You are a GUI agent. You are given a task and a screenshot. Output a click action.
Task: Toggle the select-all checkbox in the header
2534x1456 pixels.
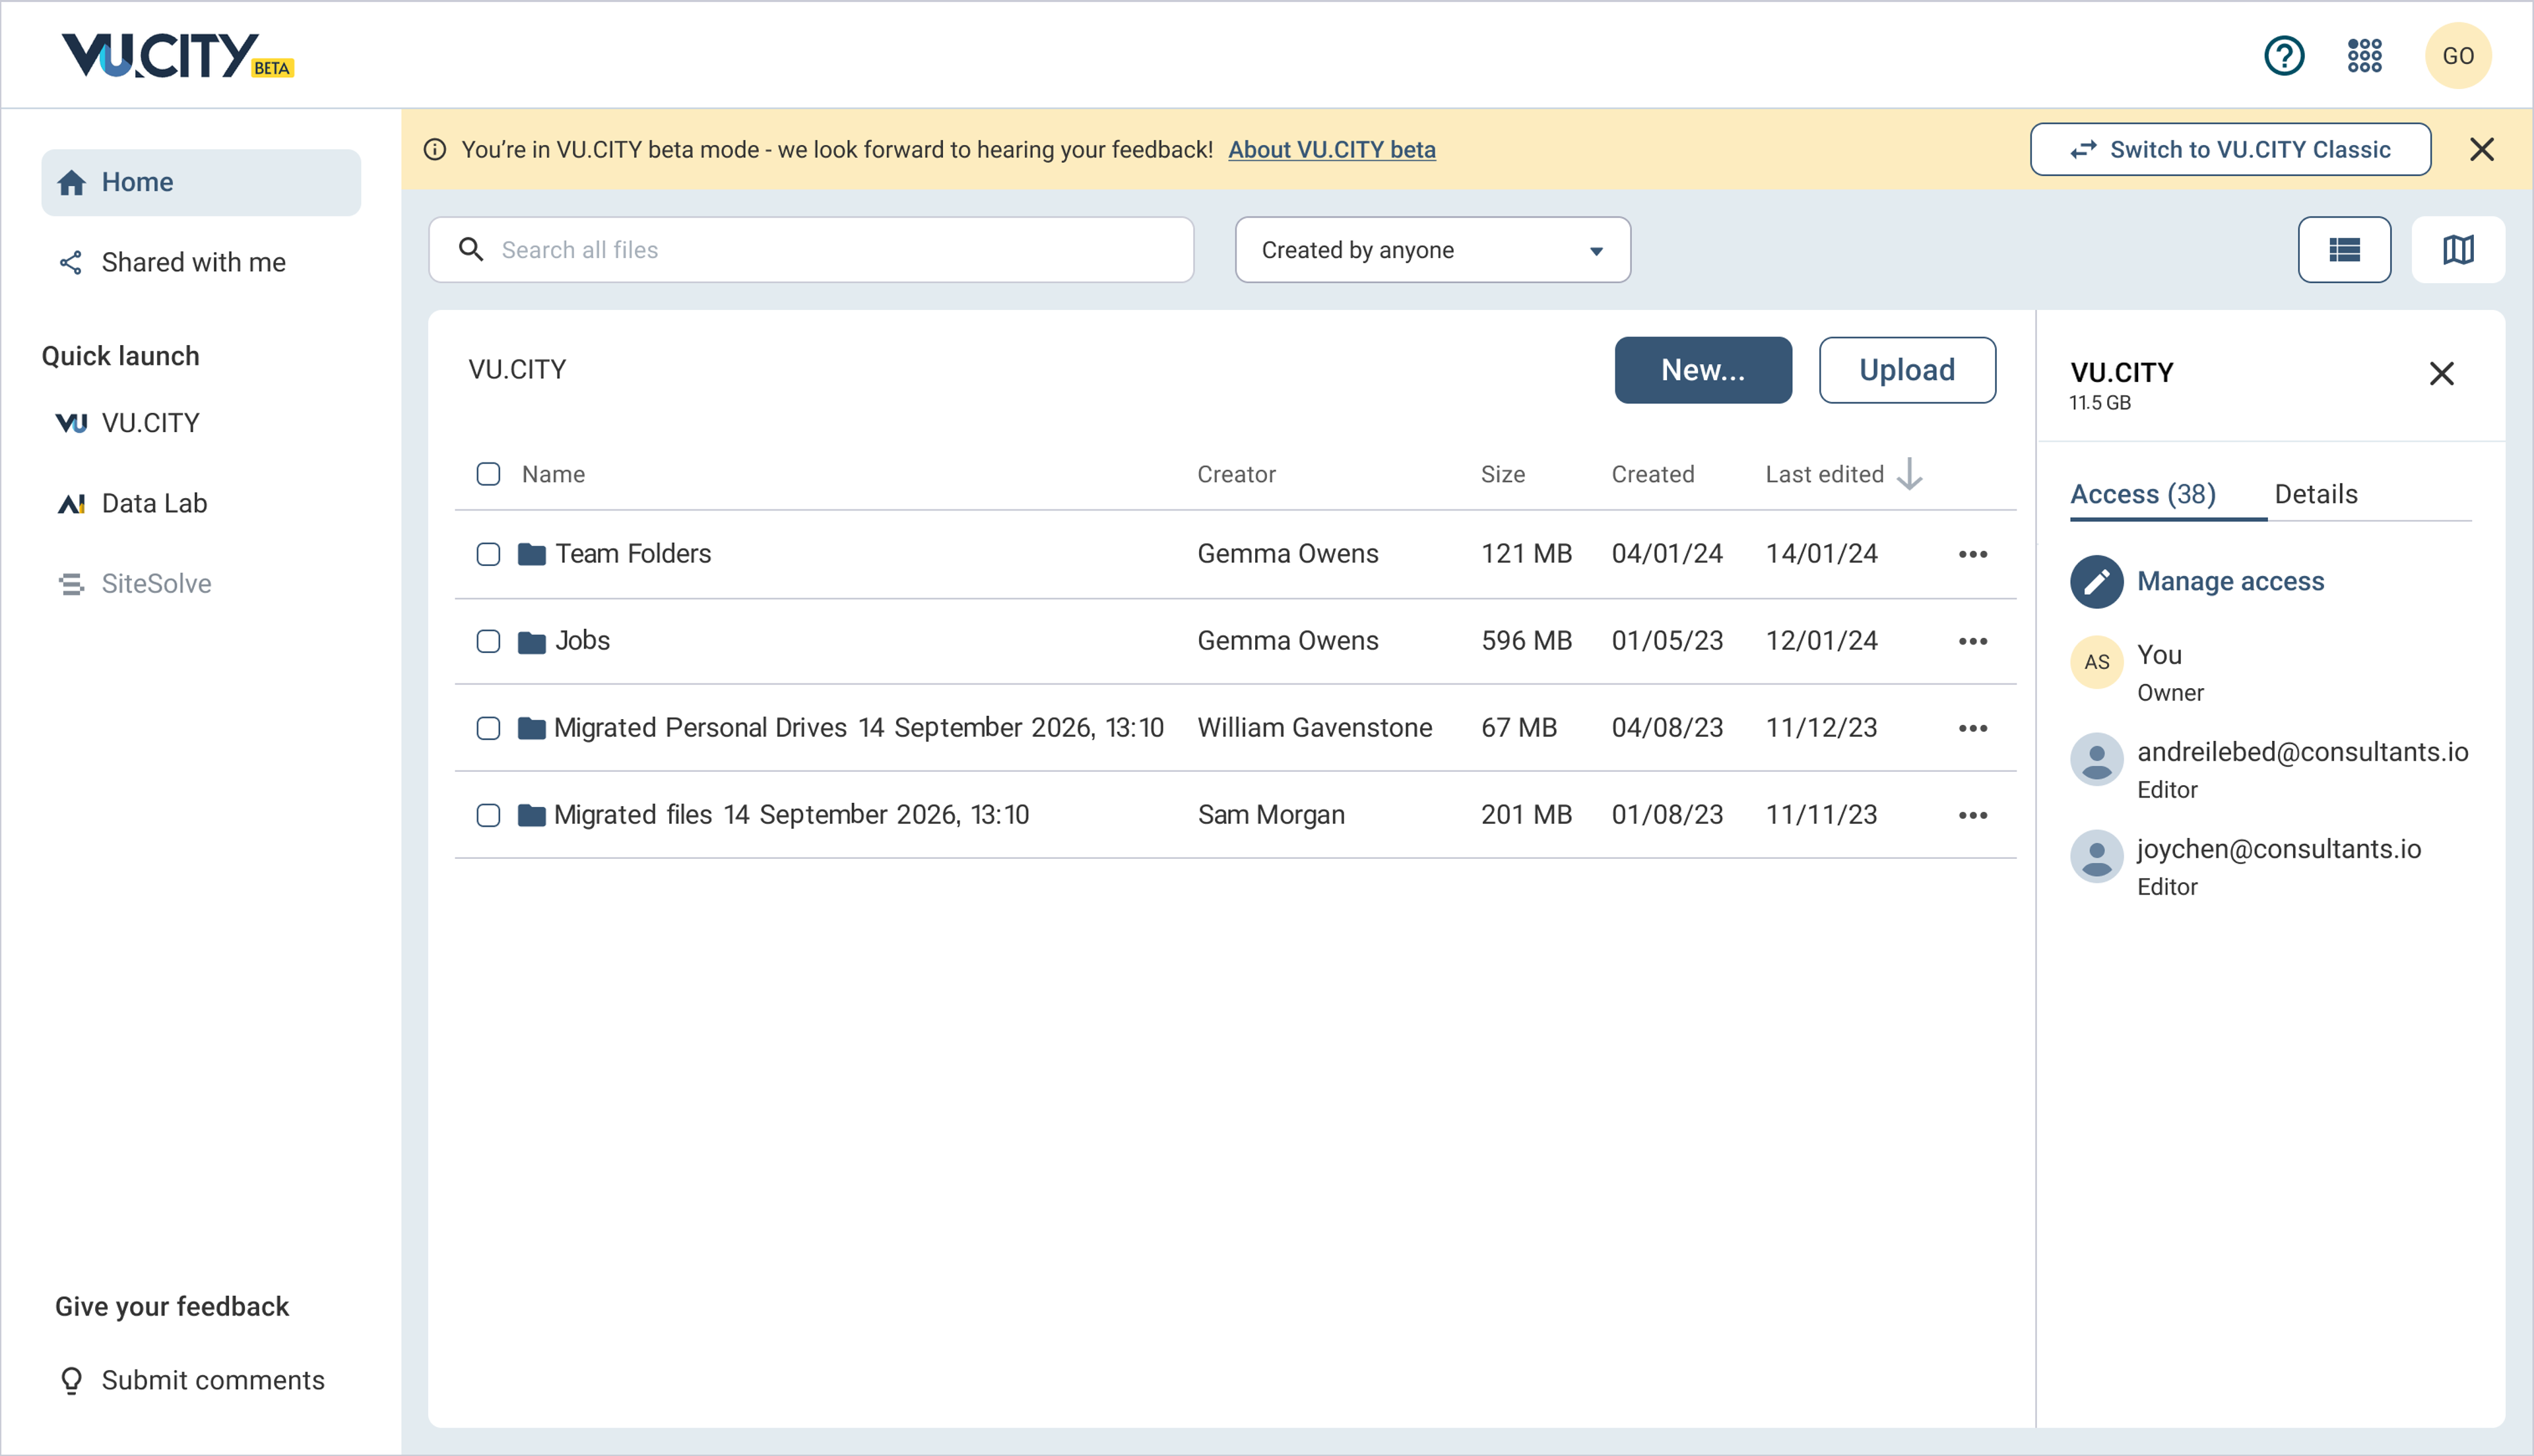[488, 474]
